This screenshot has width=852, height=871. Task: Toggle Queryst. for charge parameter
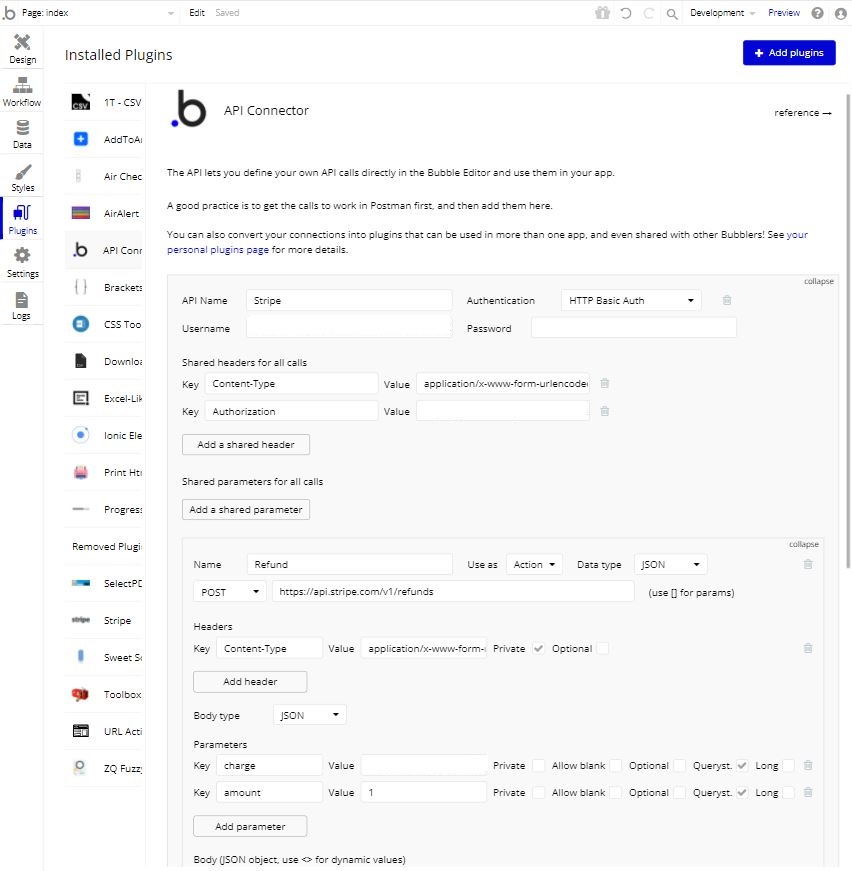click(742, 765)
